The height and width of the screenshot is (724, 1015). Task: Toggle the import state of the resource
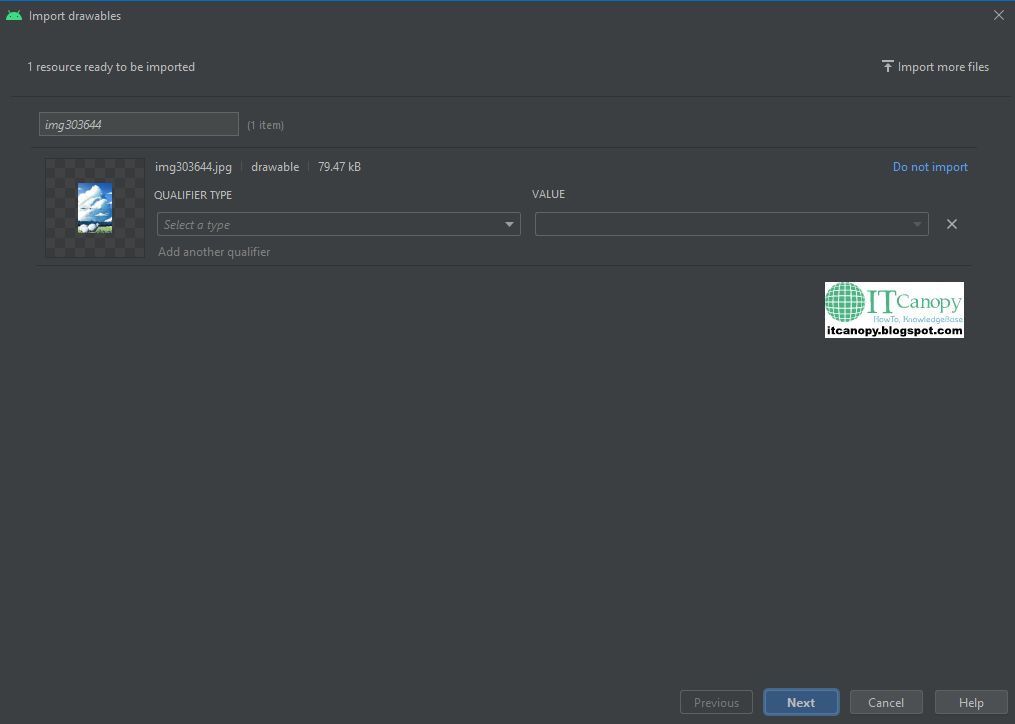click(x=930, y=166)
